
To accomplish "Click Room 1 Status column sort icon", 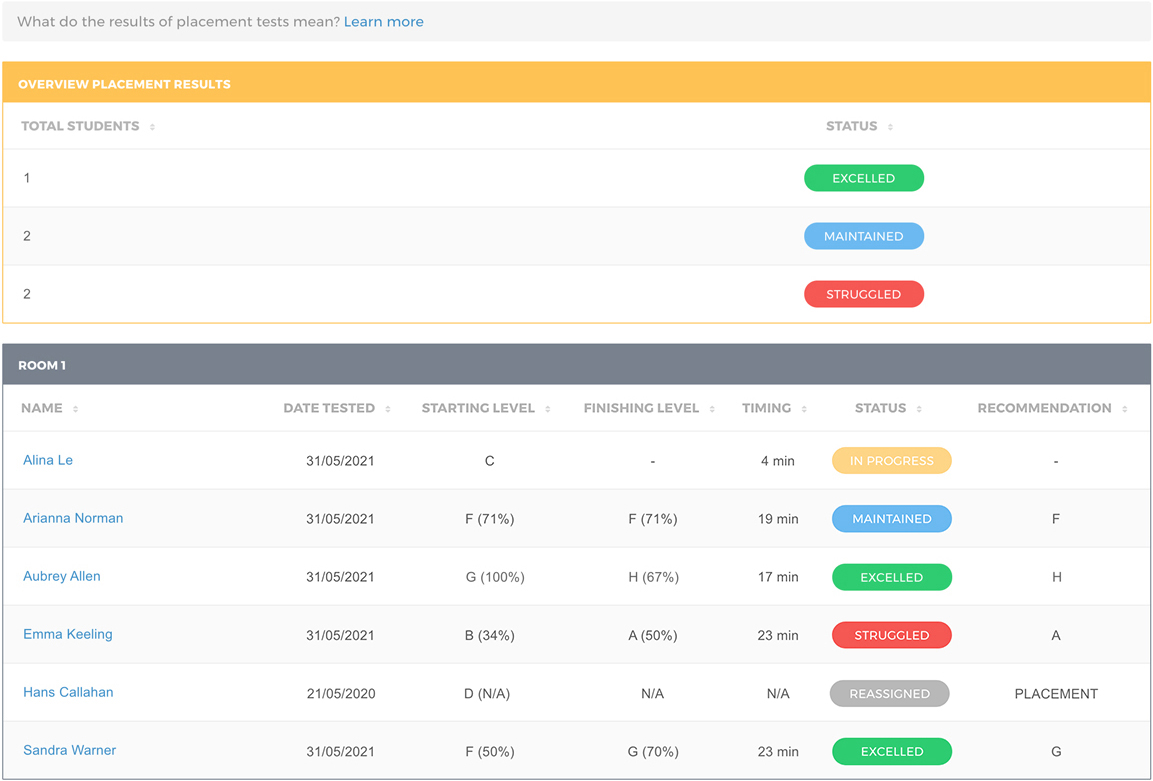I will [x=919, y=409].
